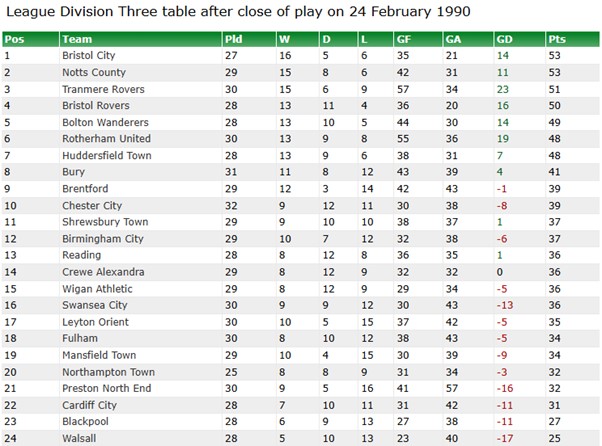Sort by the Team column header

[x=141, y=39]
